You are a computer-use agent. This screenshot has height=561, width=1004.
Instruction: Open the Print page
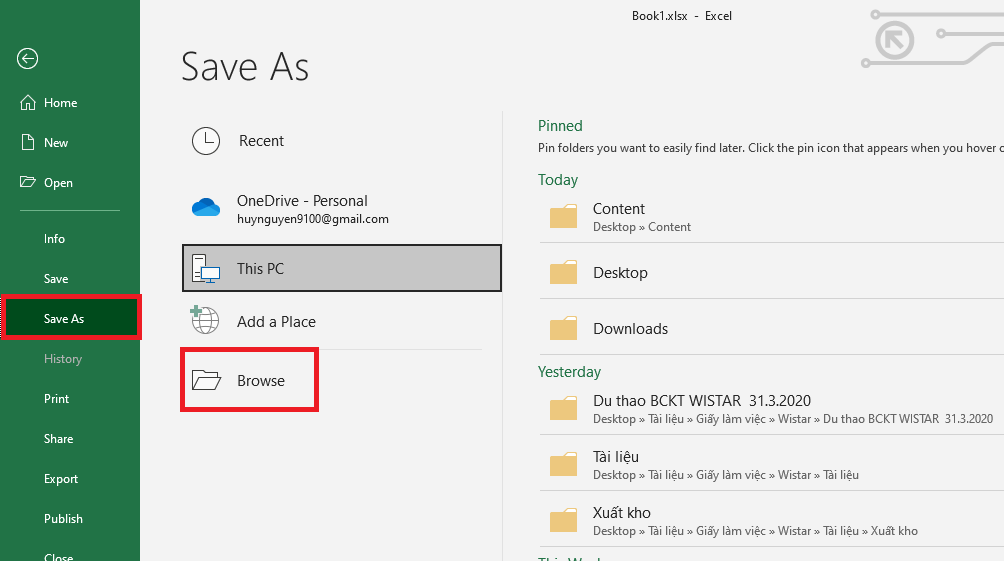click(x=57, y=399)
